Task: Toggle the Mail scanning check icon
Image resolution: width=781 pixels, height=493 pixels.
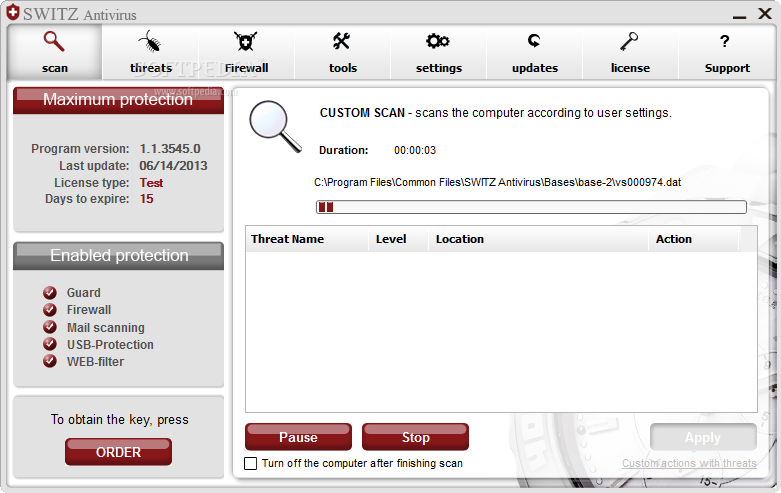Action: click(50, 327)
